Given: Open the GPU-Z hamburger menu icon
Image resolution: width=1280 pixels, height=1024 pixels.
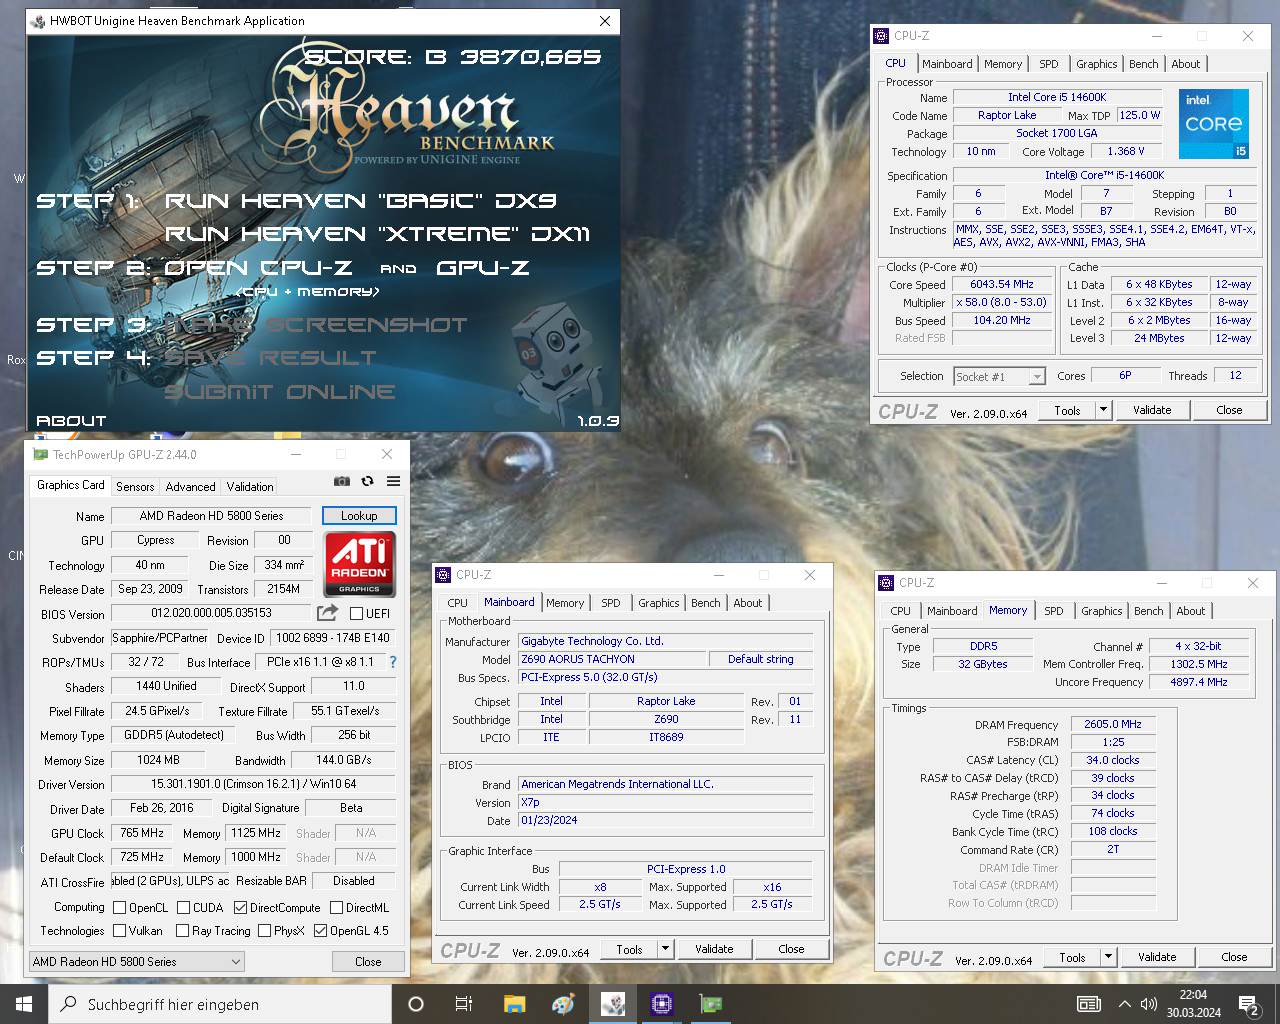Looking at the screenshot, I should click(x=393, y=481).
